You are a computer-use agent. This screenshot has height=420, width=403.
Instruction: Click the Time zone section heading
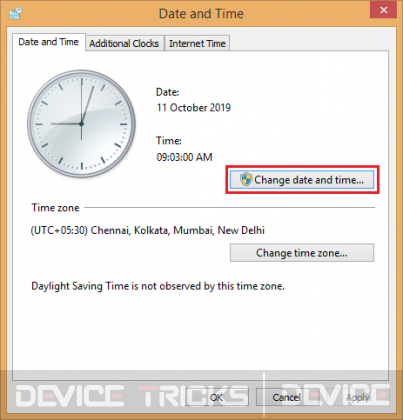(x=55, y=208)
